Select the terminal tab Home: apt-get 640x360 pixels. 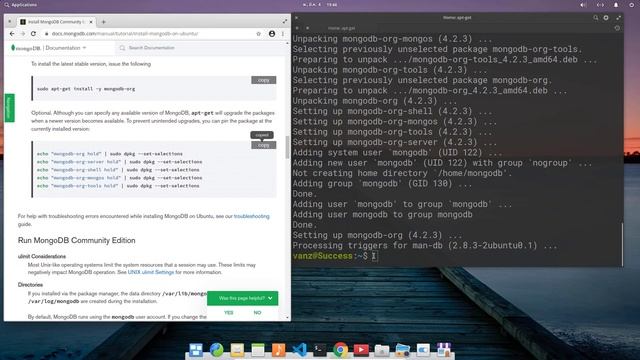pyautogui.click(x=341, y=28)
